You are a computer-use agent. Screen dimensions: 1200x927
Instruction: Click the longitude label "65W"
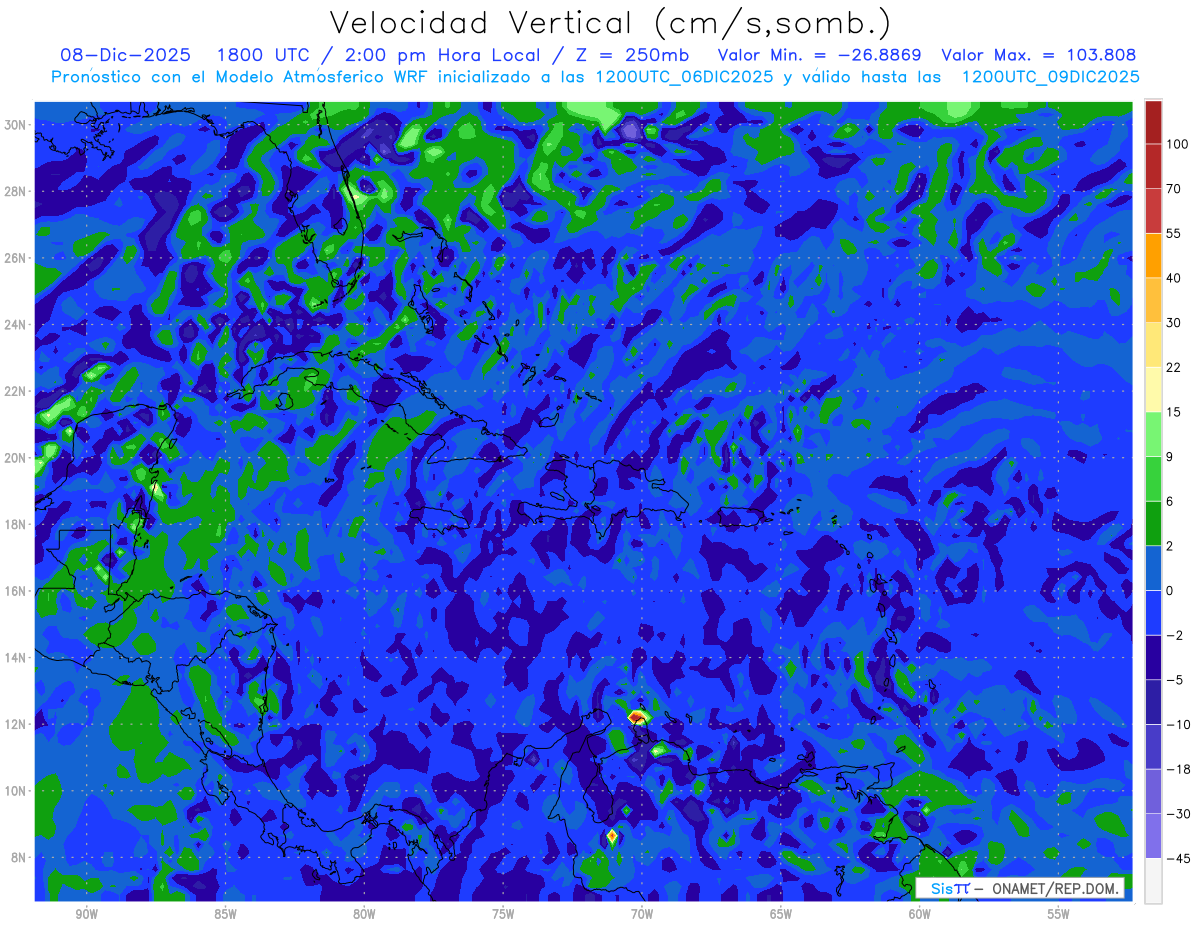pyautogui.click(x=781, y=914)
